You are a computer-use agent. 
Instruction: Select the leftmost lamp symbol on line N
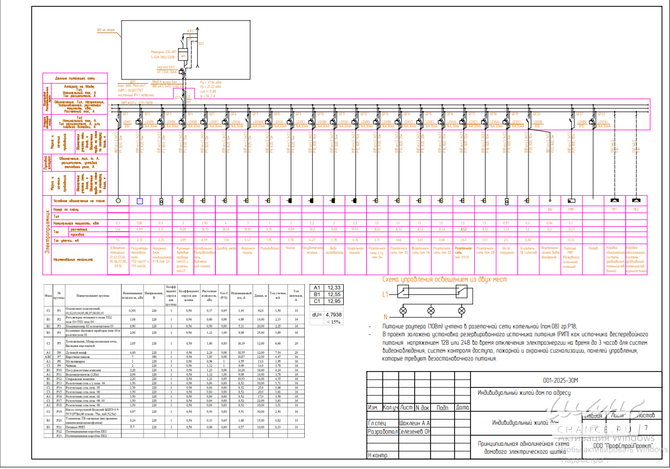(404, 311)
